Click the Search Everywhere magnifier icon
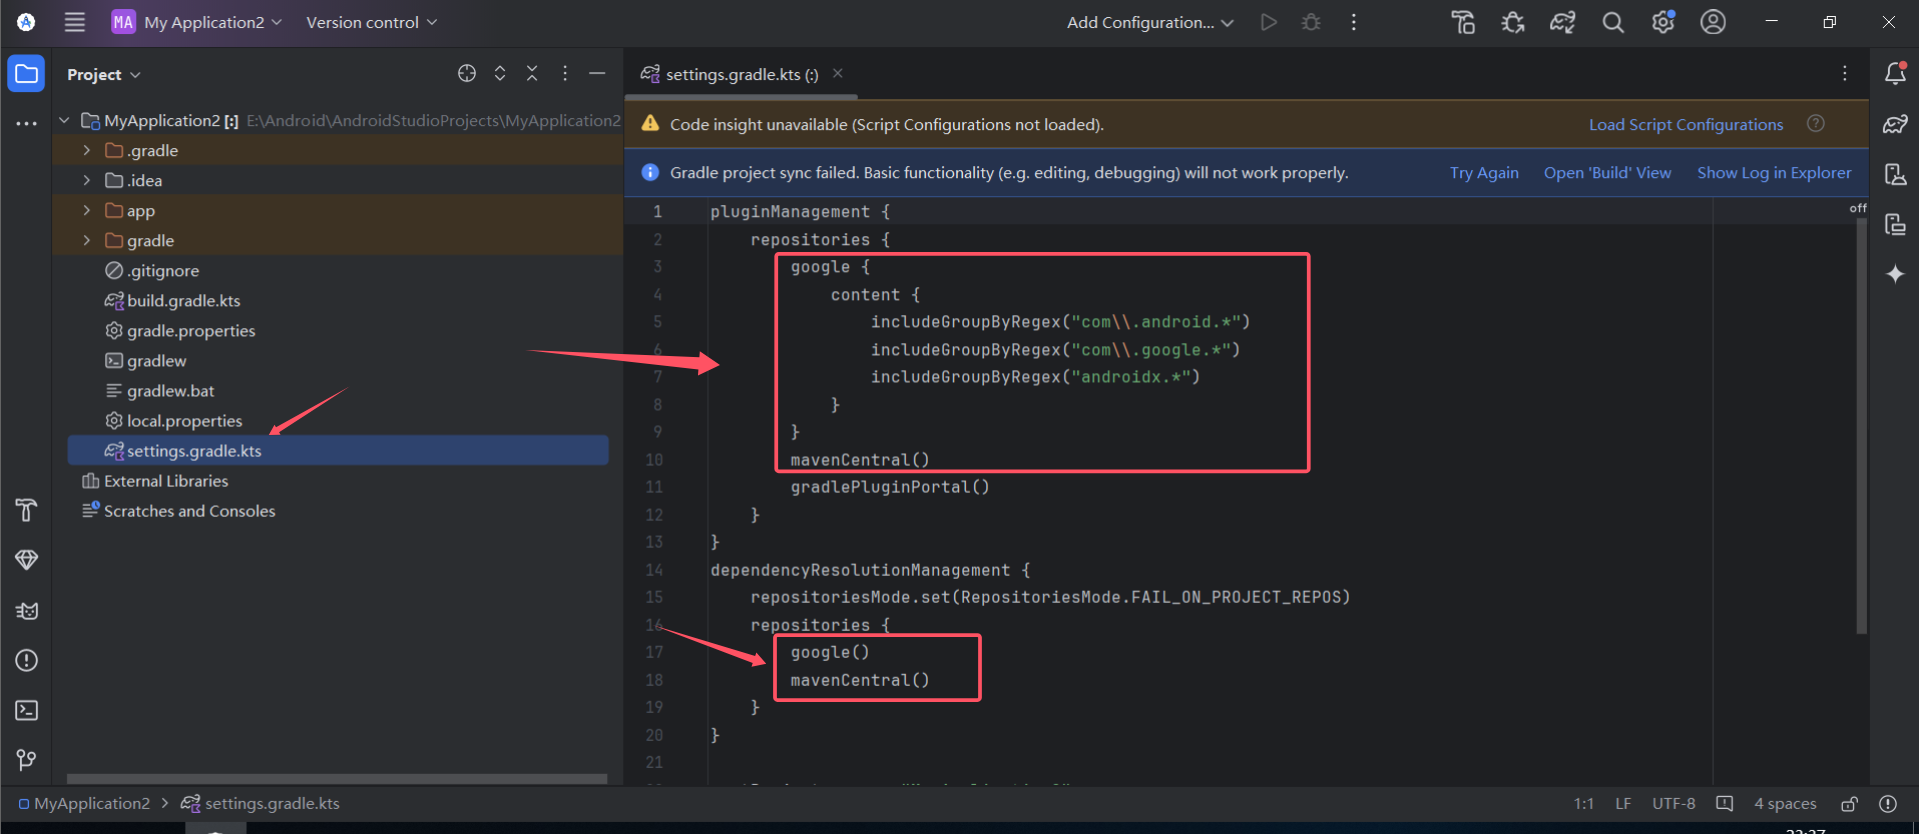Viewport: 1919px width, 834px height. click(x=1612, y=22)
